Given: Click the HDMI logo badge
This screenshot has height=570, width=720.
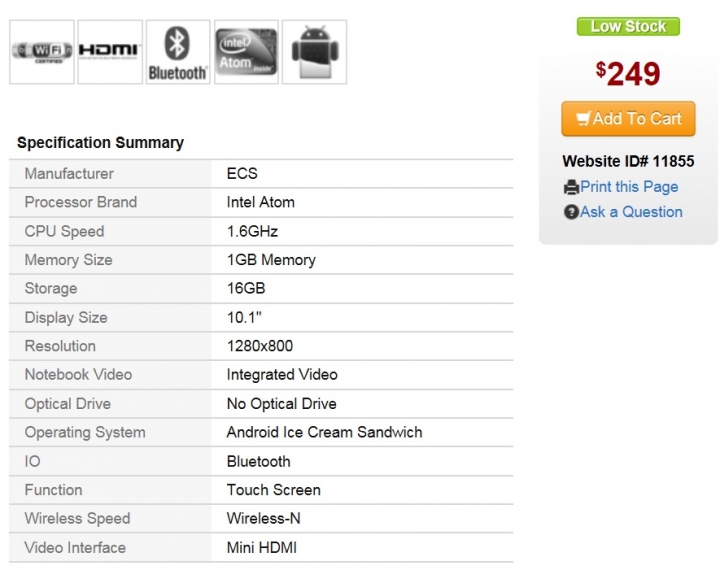Looking at the screenshot, I should pyautogui.click(x=110, y=52).
